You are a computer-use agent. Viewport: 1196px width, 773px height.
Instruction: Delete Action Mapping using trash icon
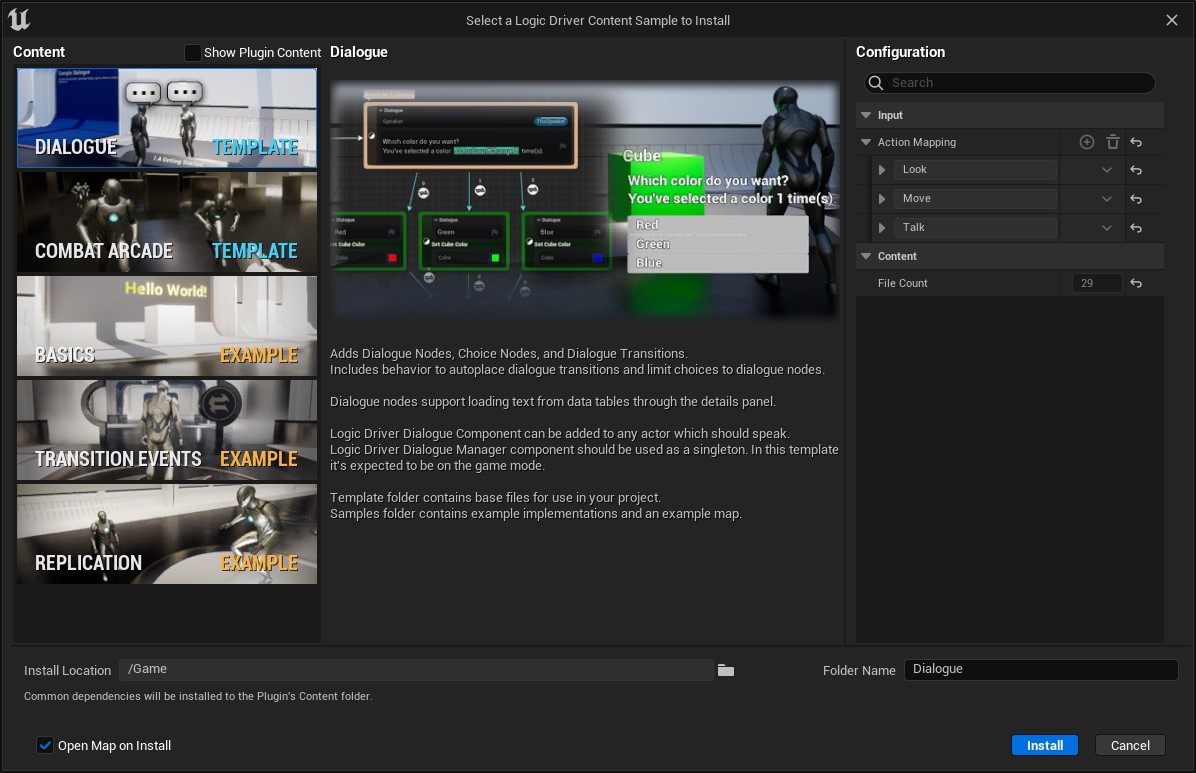[1112, 142]
